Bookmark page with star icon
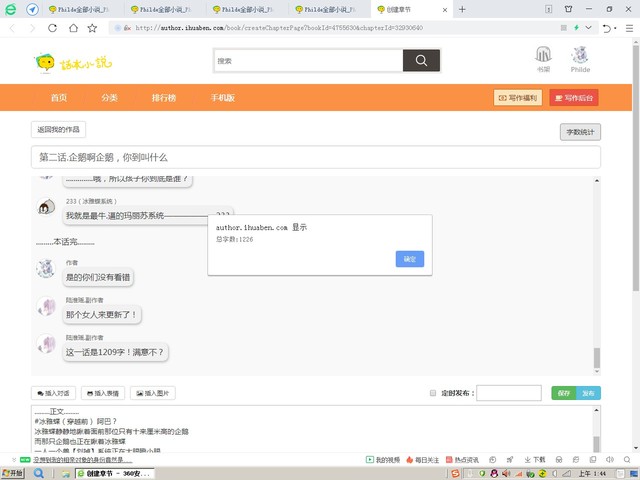The width and height of the screenshot is (640, 480). (92, 28)
